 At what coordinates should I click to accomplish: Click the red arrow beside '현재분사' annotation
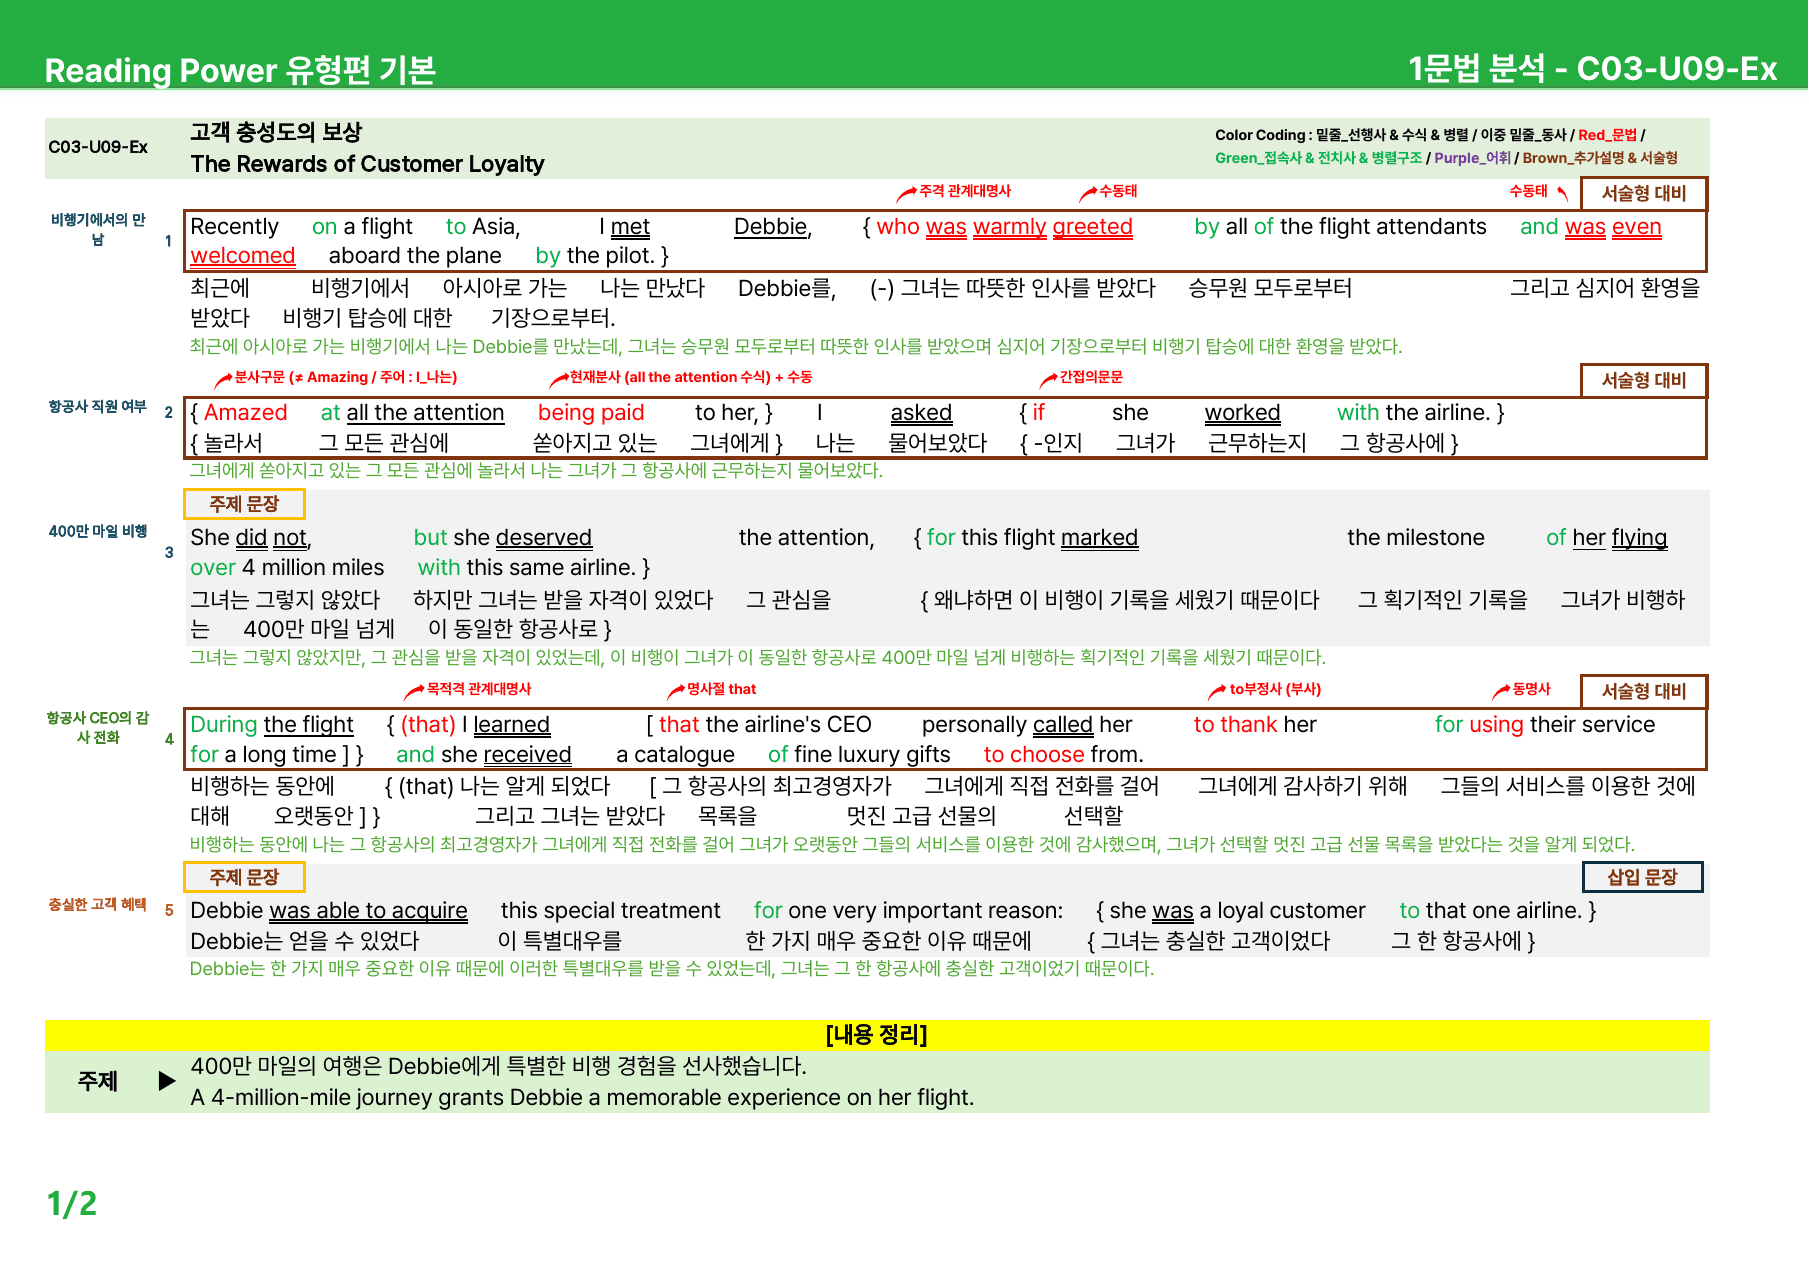(560, 379)
